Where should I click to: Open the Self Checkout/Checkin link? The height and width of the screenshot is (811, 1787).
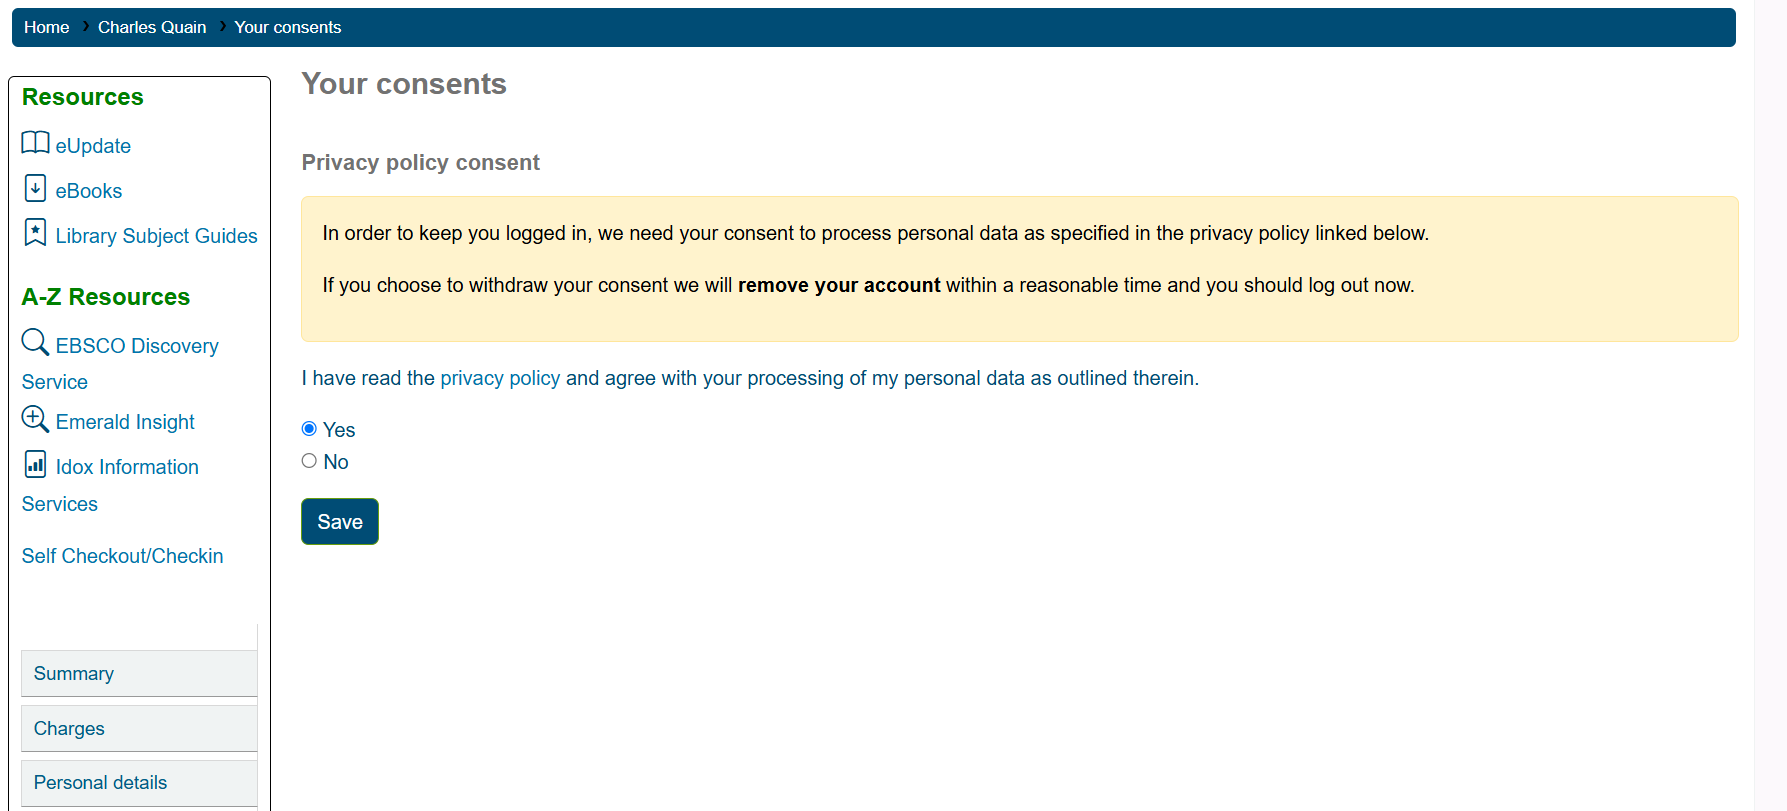(x=123, y=556)
